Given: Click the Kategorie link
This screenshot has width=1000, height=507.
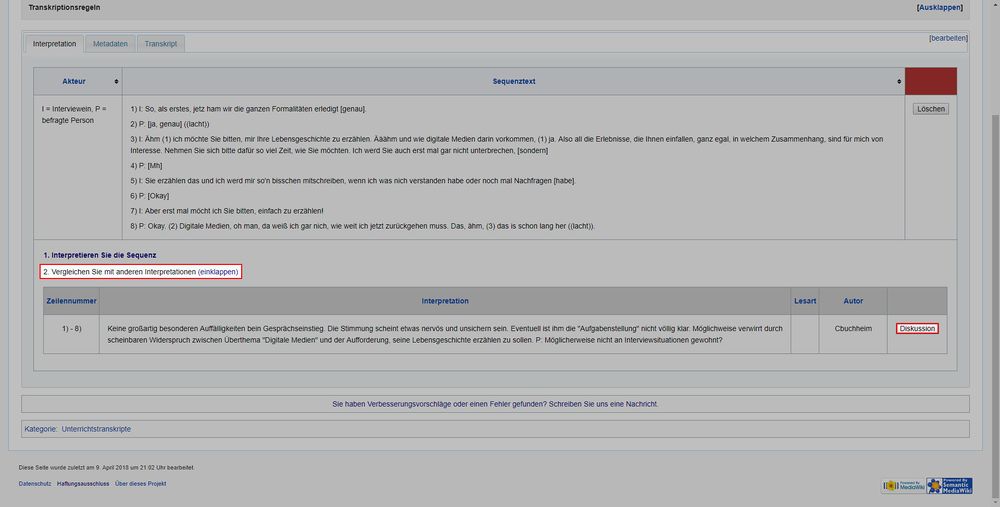Looking at the screenshot, I should (40, 429).
